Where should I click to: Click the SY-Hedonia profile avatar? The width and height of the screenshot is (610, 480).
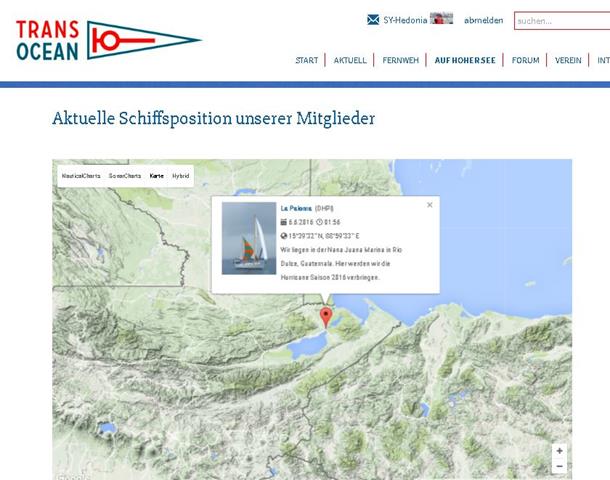click(x=441, y=19)
